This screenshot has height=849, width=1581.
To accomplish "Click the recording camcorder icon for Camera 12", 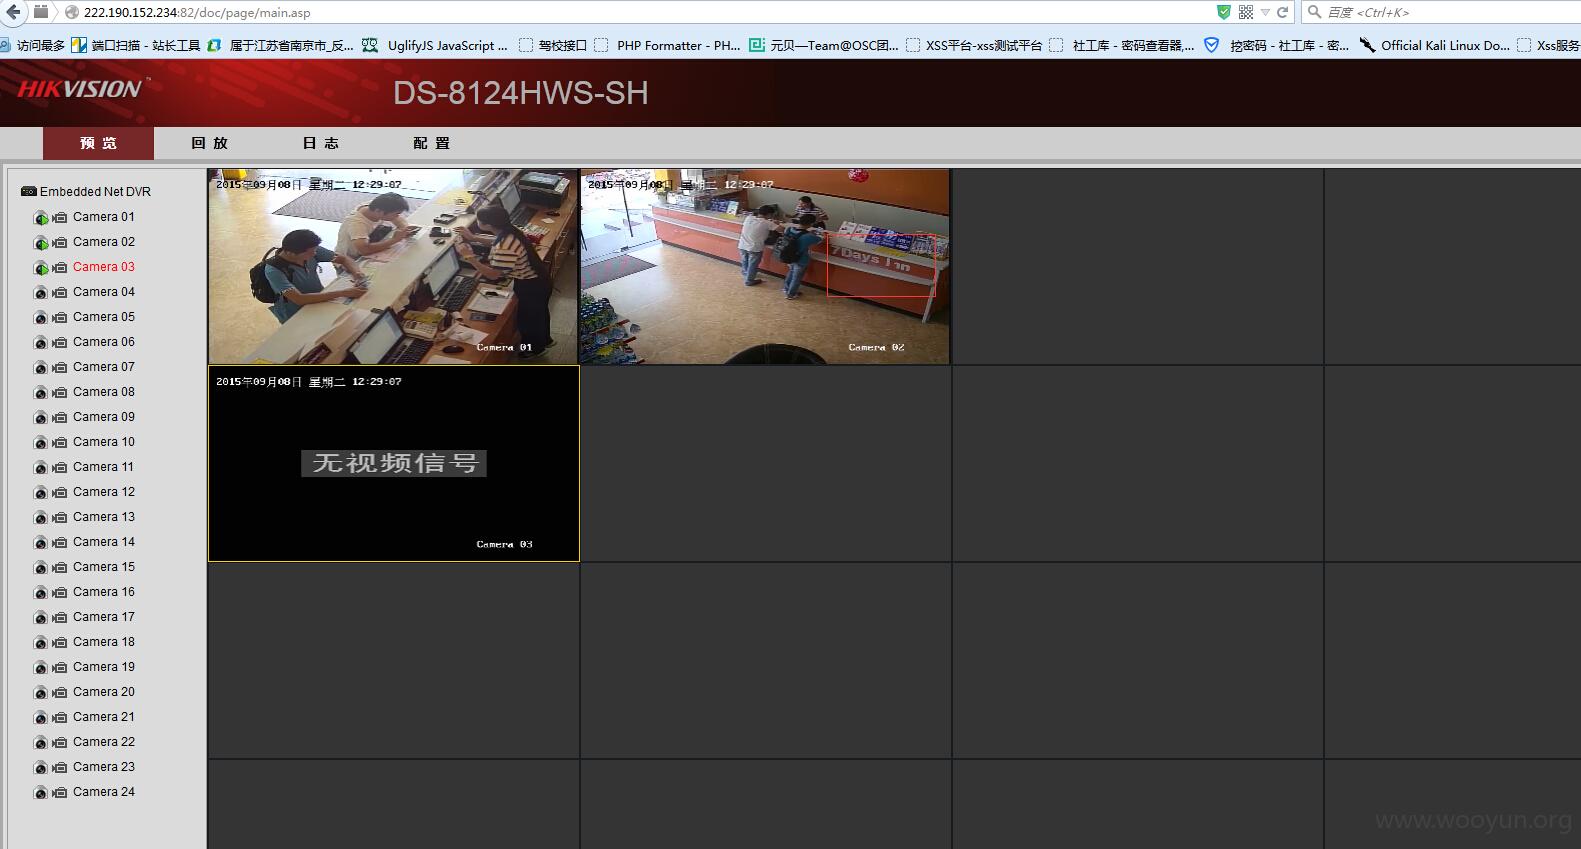I will click(x=60, y=492).
